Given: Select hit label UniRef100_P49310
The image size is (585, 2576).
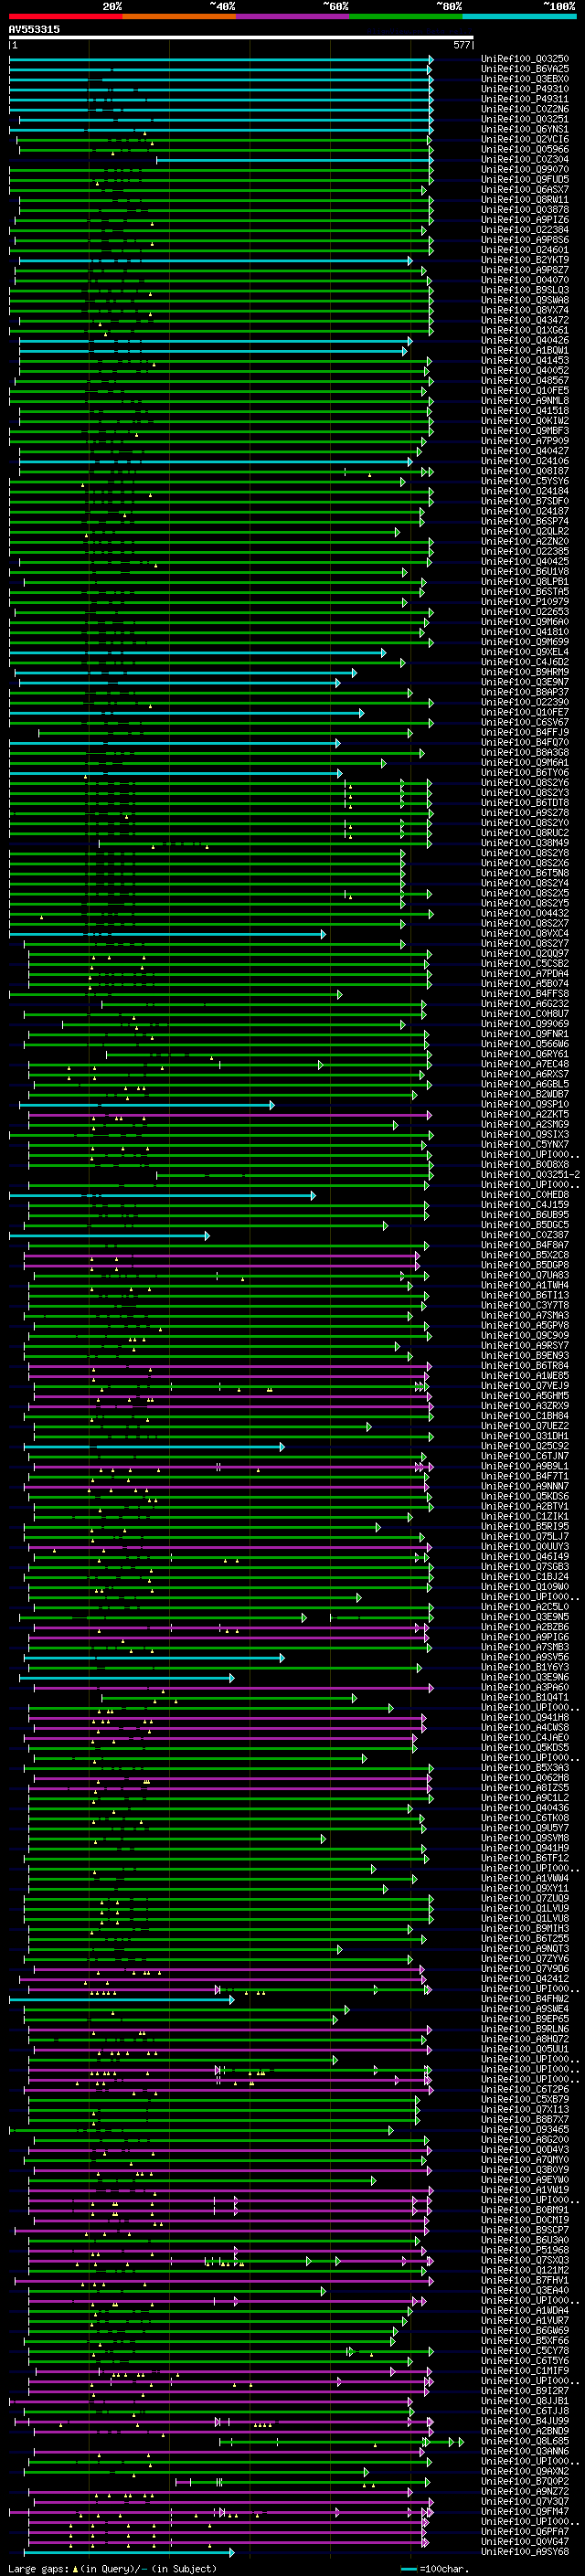Looking at the screenshot, I should pos(525,89).
